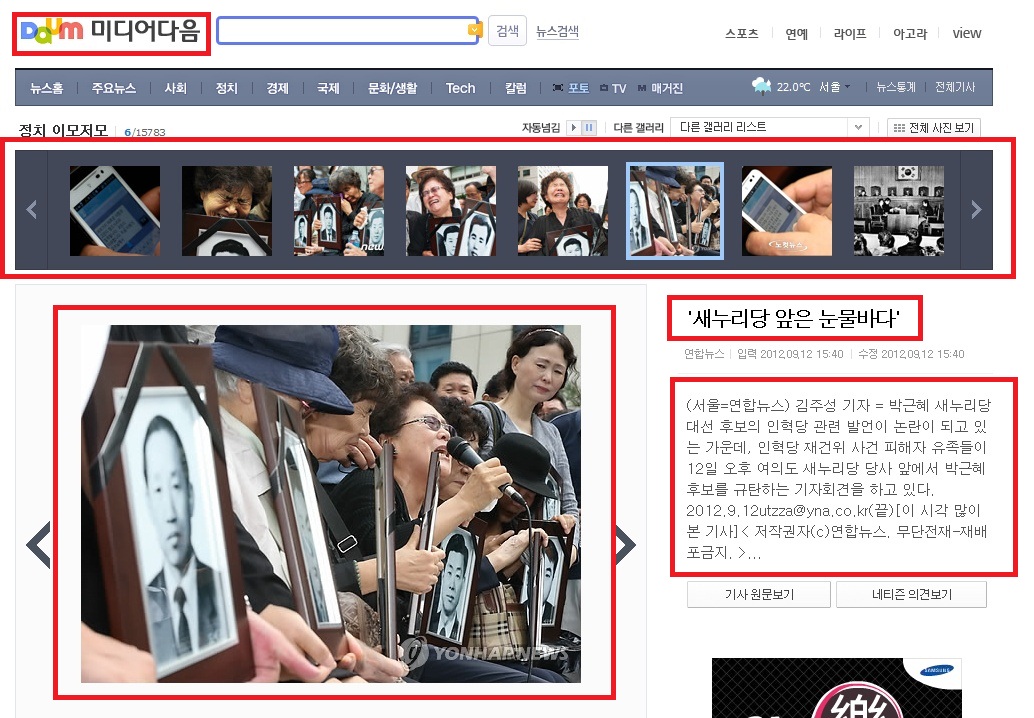Image resolution: width=1034 pixels, height=718 pixels.
Task: Select 주요뉴스 menu item
Action: tap(113, 88)
